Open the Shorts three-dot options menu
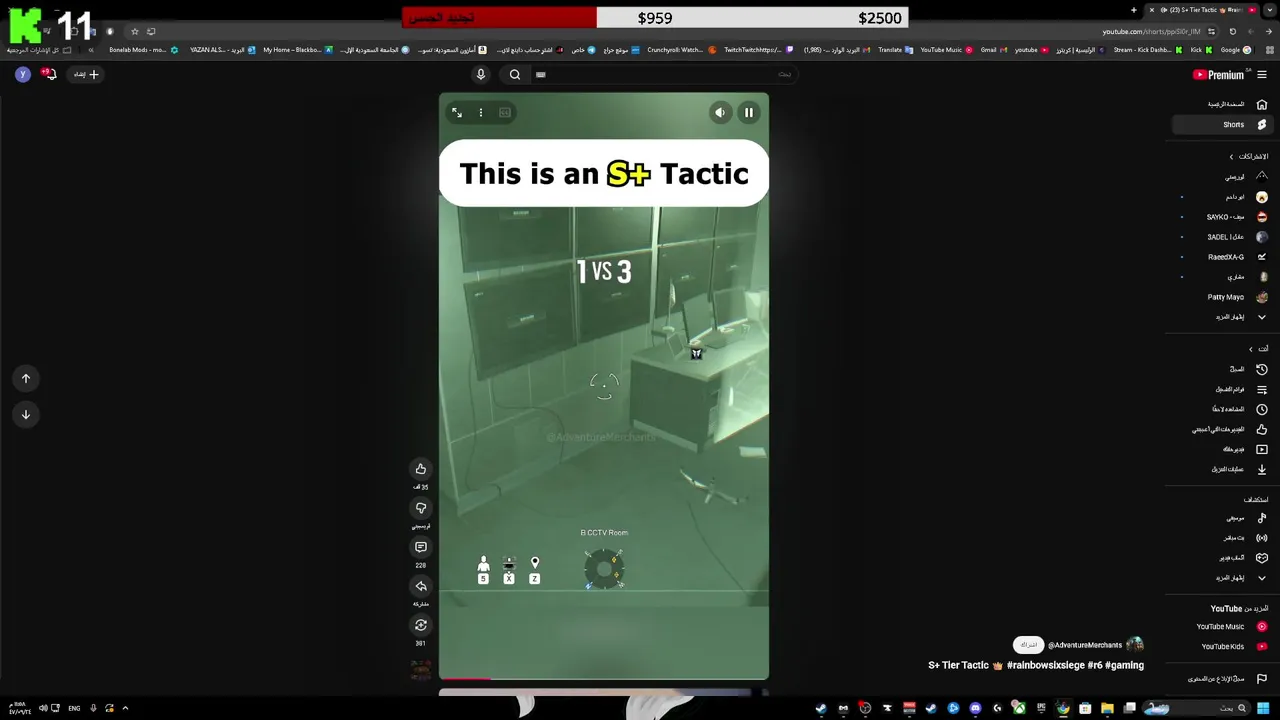This screenshot has width=1280, height=720. pos(481,113)
